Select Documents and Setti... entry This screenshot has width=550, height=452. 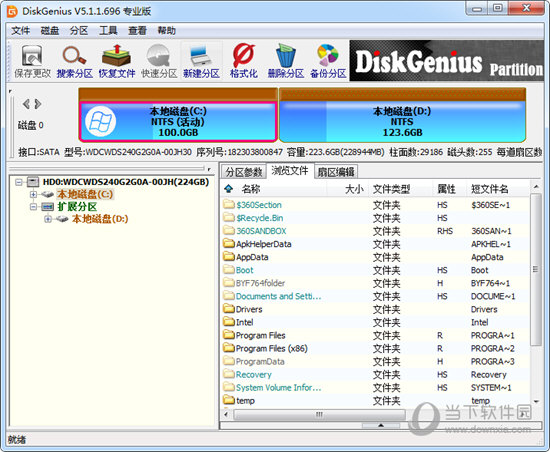[278, 296]
